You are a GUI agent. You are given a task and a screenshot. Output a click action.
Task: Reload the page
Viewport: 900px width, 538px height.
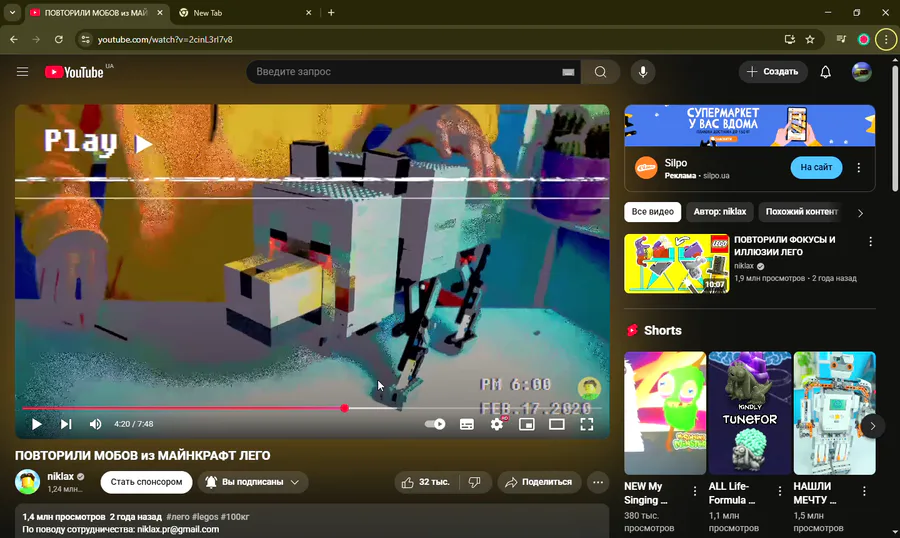[x=59, y=40]
